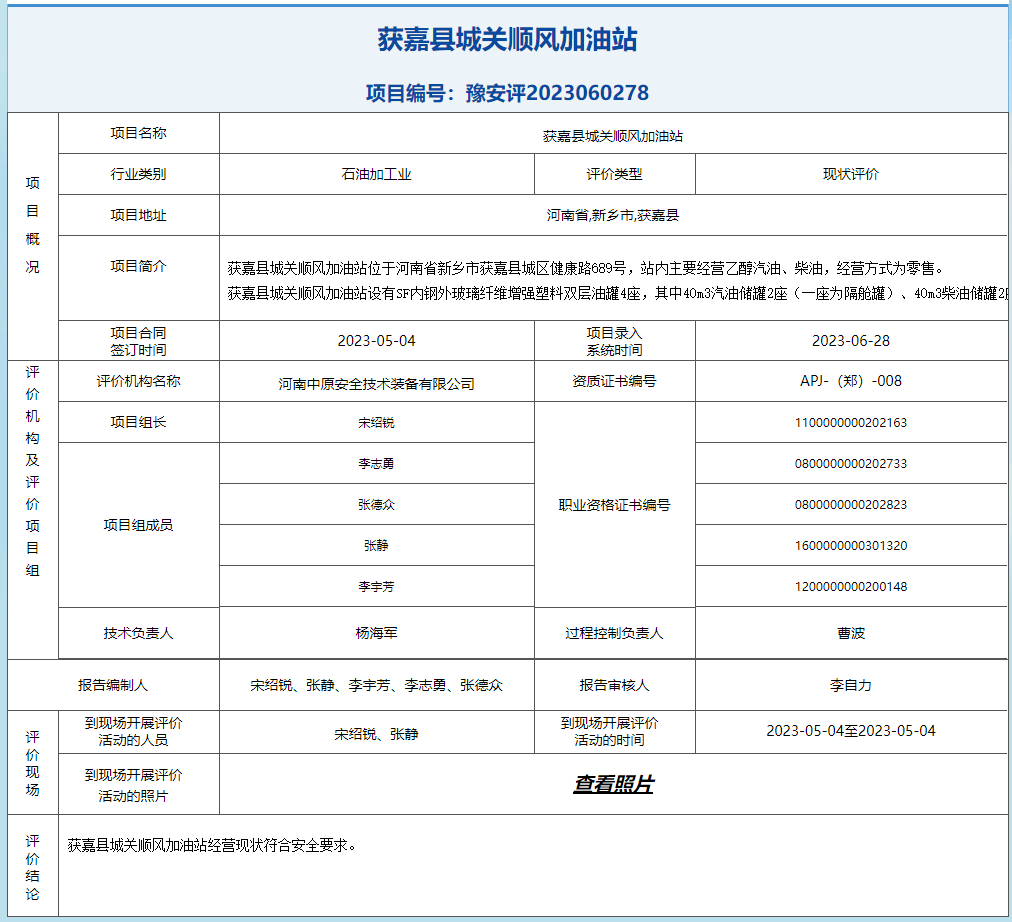Select report authors 宋绍锐、张静、李宇芳、李志勇、张德众
The image size is (1012, 922).
coord(376,685)
